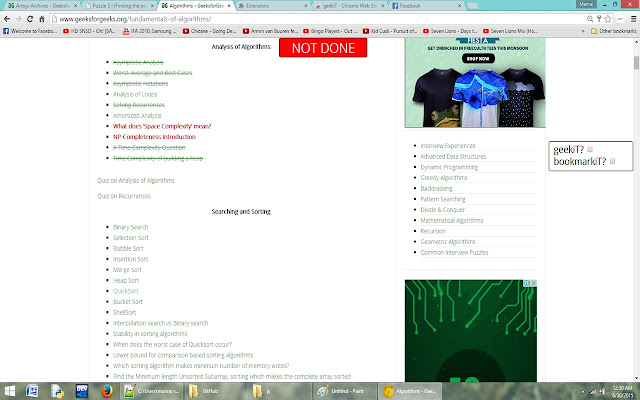Open the DEV C++ taskbar icon
Viewport: 640px width, 400px height.
tap(82, 391)
